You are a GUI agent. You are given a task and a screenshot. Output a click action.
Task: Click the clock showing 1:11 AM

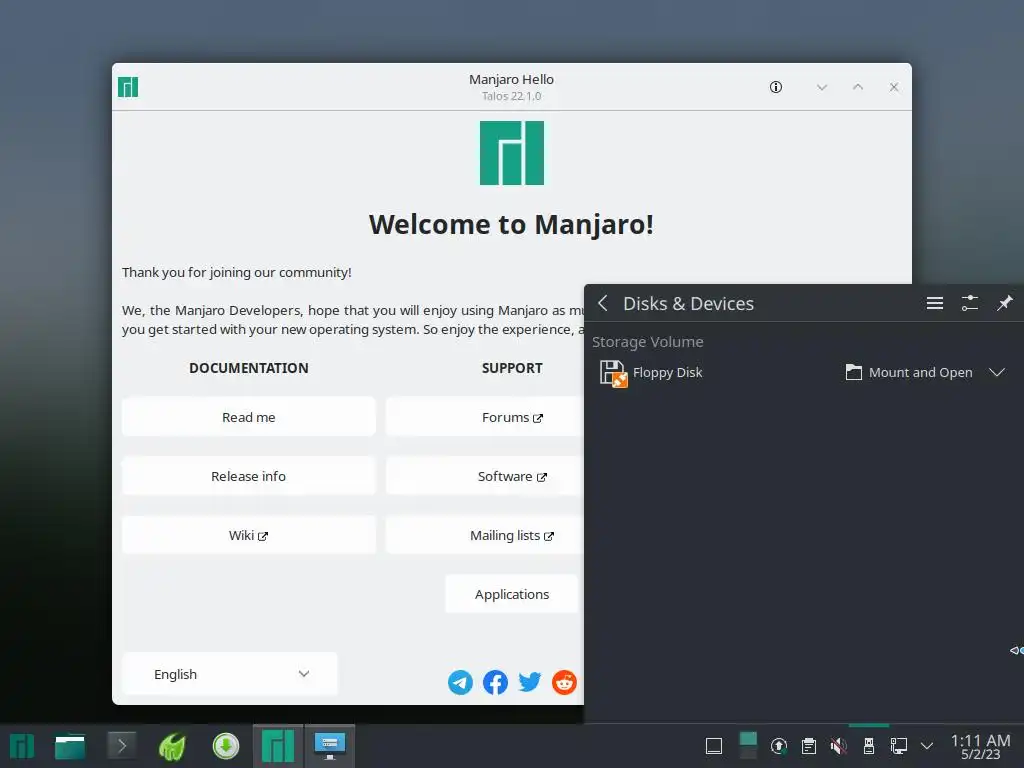(980, 746)
